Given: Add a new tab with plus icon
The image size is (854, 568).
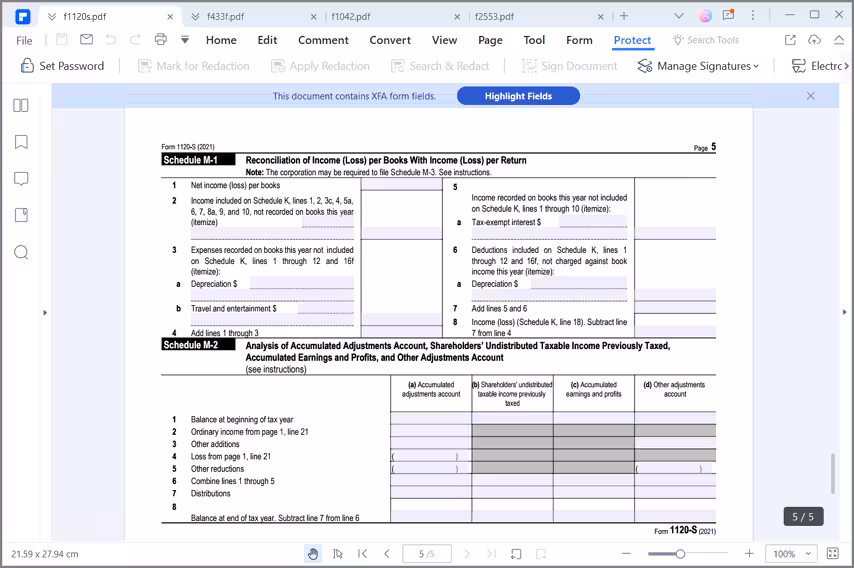Looking at the screenshot, I should [x=624, y=16].
